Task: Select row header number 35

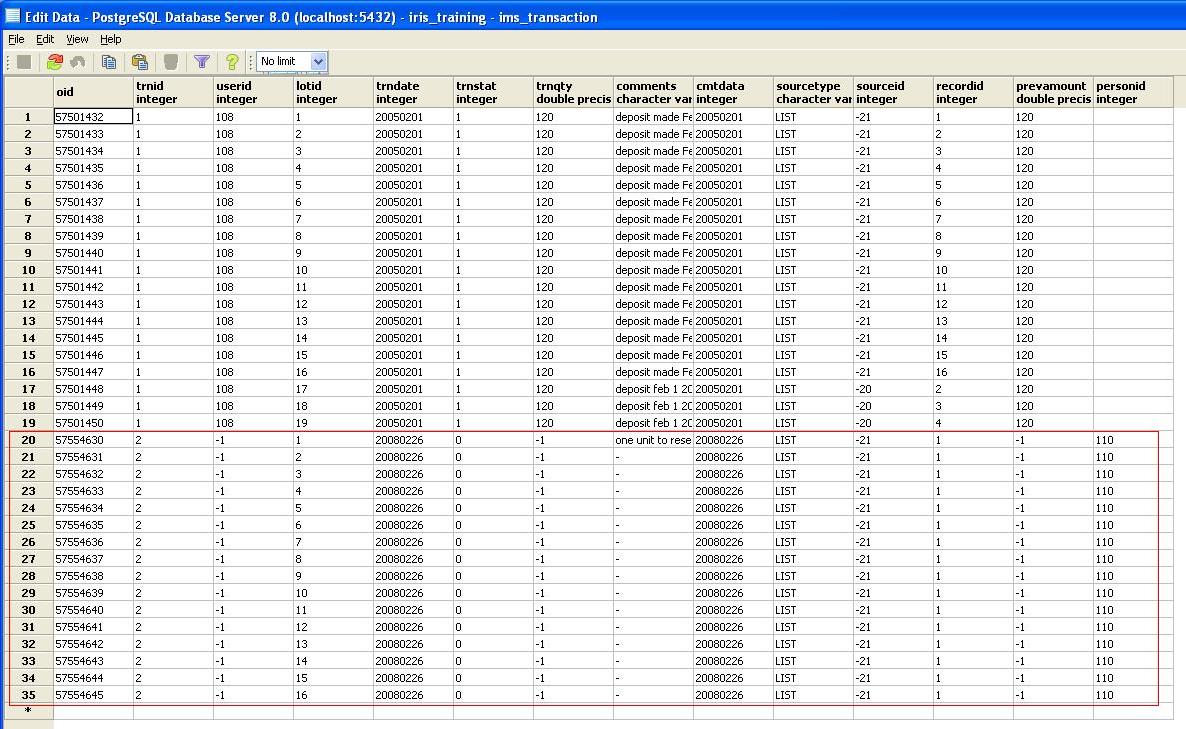Action: [x=28, y=695]
